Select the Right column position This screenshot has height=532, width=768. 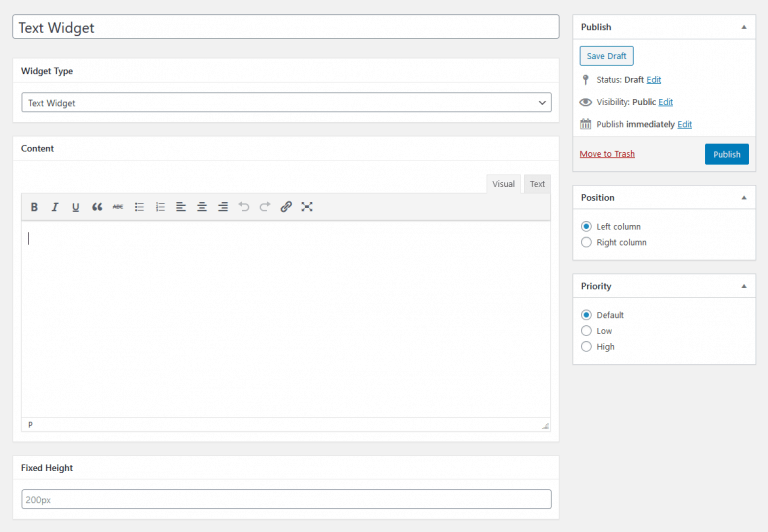[586, 242]
